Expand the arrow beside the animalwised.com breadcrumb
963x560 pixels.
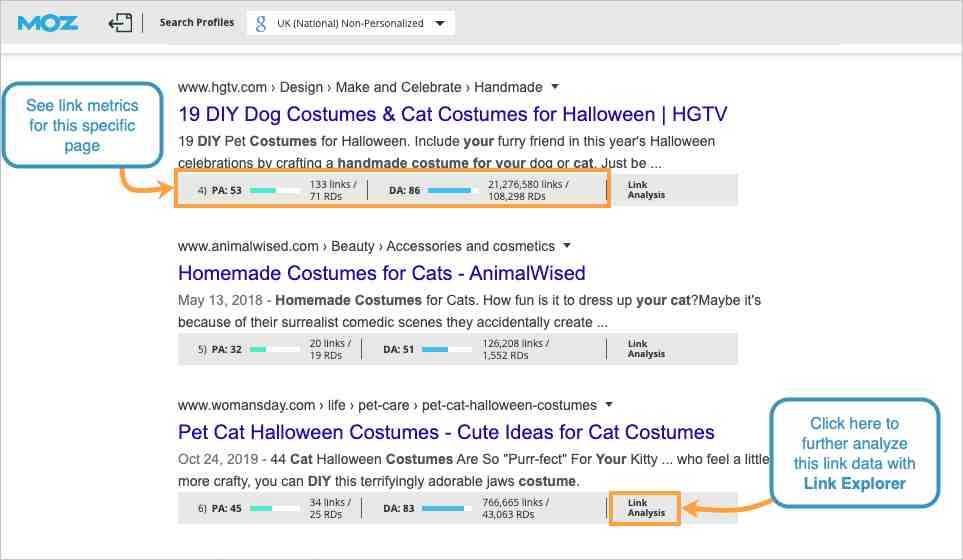(567, 246)
